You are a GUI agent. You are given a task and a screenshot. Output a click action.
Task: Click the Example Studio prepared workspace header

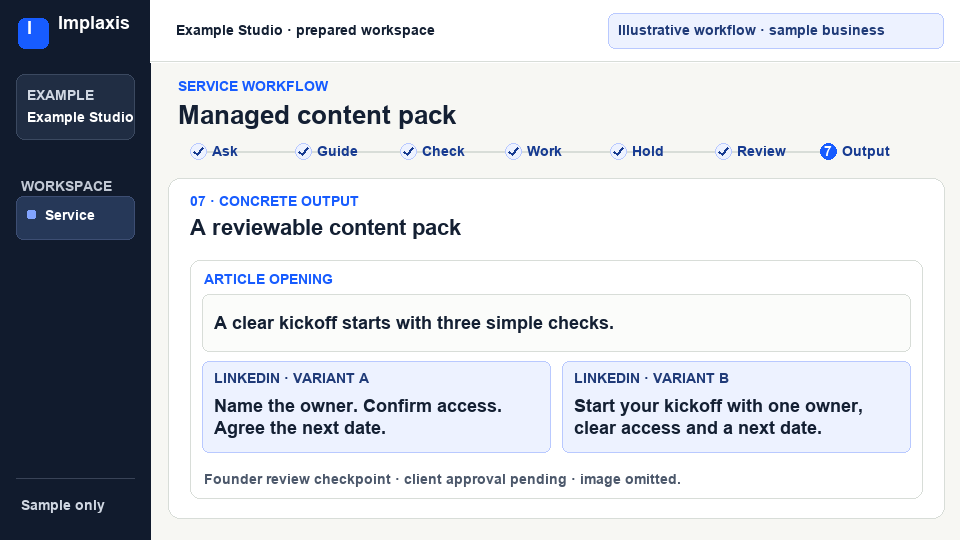[x=306, y=31]
